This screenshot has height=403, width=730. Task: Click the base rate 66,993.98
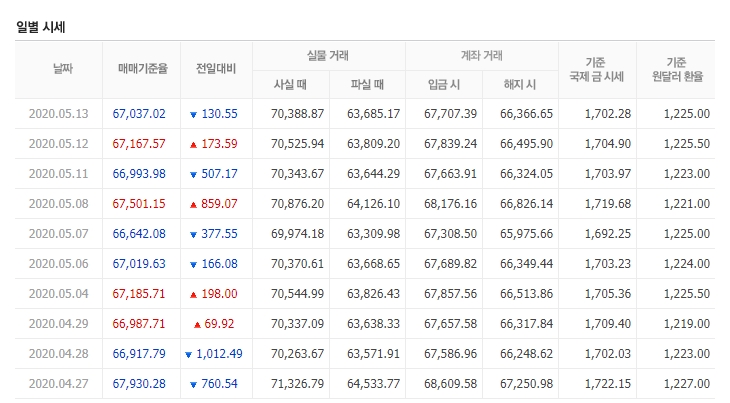click(x=139, y=174)
